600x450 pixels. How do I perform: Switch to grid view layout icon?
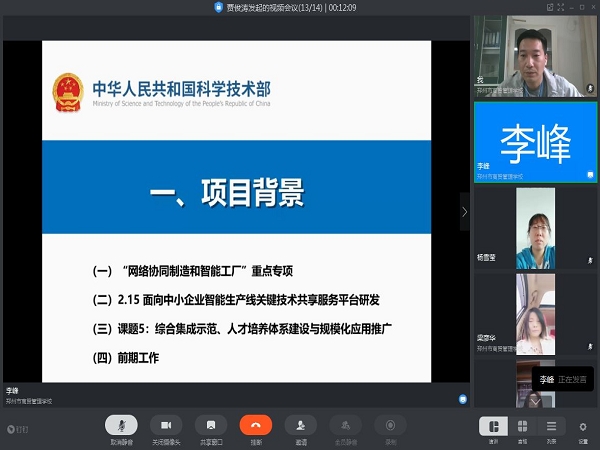[522, 426]
